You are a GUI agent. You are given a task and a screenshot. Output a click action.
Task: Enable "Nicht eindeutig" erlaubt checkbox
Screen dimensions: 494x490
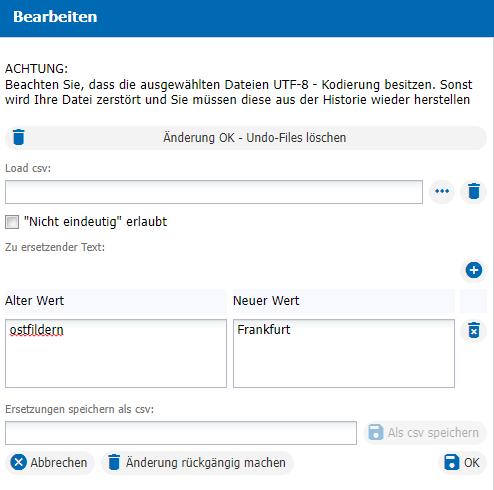(12, 222)
